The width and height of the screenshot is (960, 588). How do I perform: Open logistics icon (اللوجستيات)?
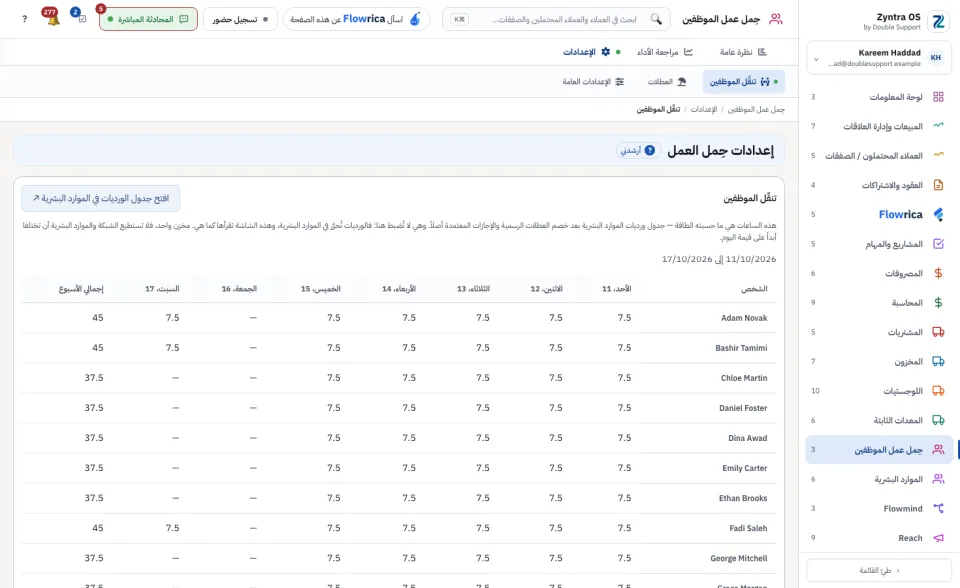pyautogui.click(x=938, y=391)
